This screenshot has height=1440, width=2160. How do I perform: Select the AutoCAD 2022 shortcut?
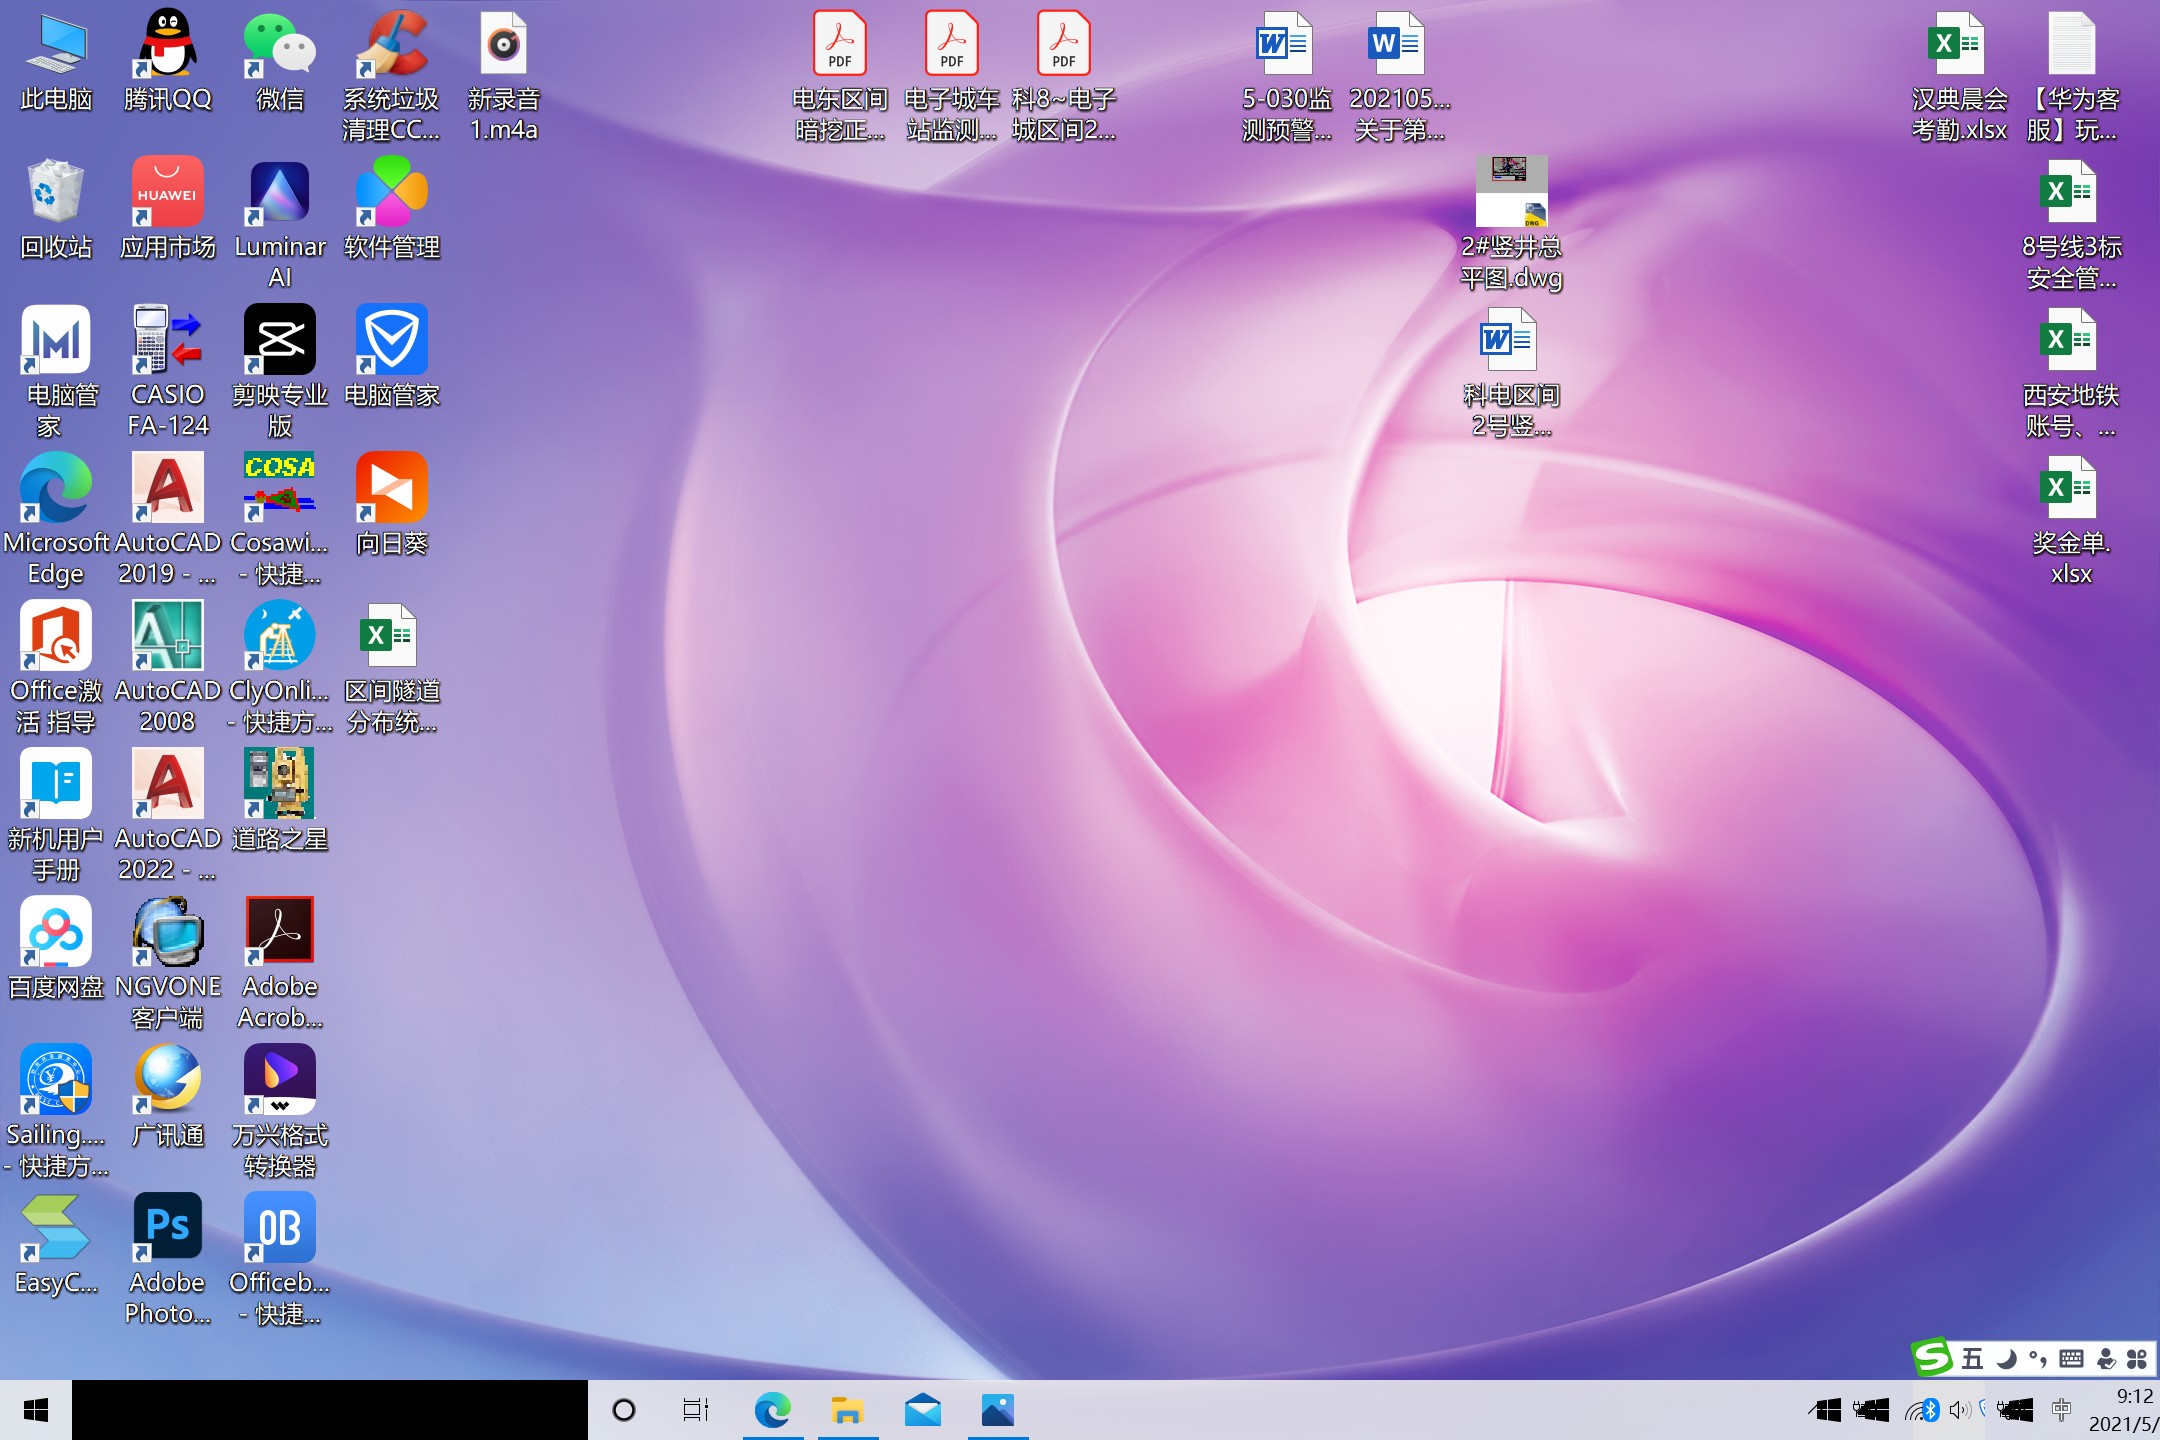click(167, 816)
